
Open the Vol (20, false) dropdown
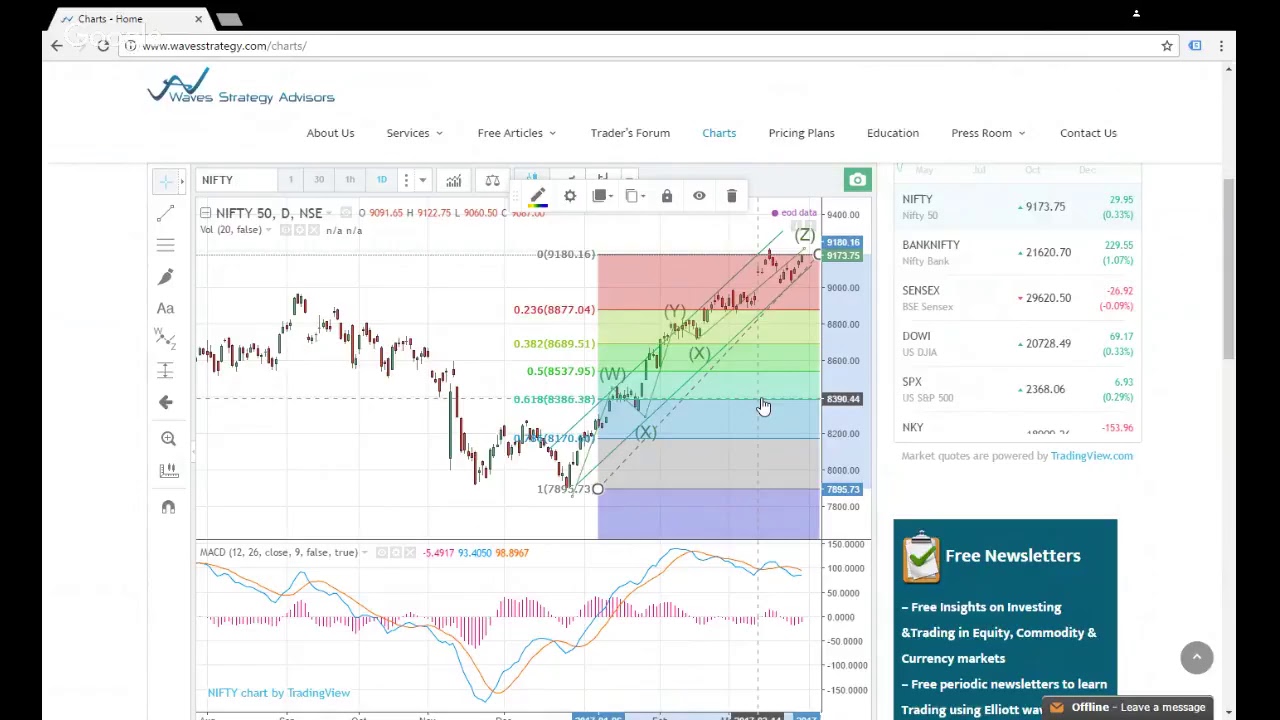pyautogui.click(x=269, y=230)
